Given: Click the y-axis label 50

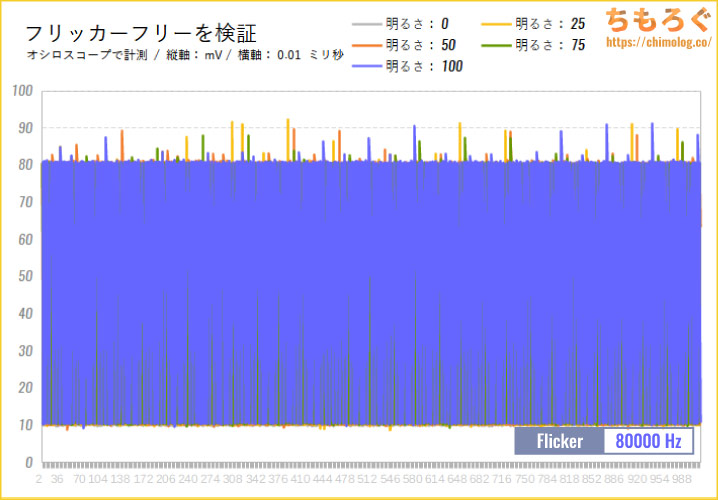Looking at the screenshot, I should (25, 277).
